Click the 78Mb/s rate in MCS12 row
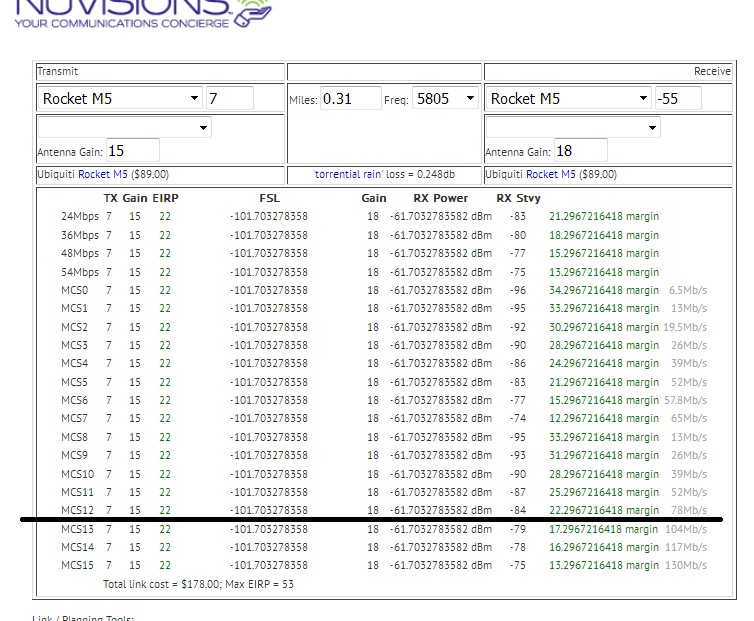The height and width of the screenshot is (621, 754). (689, 510)
